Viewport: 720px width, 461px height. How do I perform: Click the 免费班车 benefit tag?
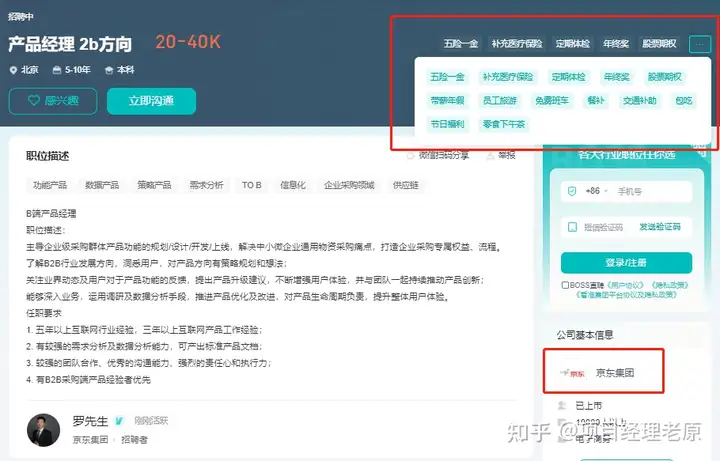pos(552,101)
